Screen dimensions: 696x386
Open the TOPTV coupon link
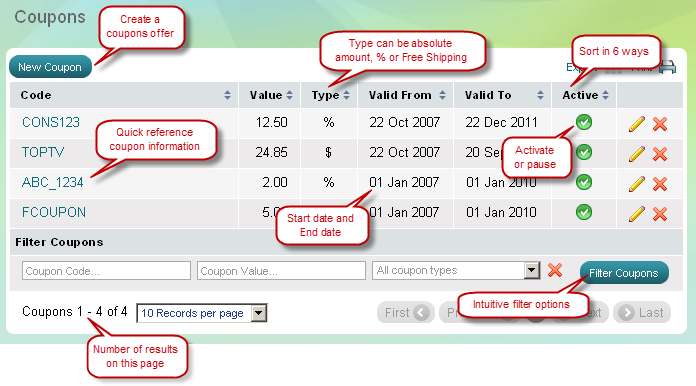43,152
